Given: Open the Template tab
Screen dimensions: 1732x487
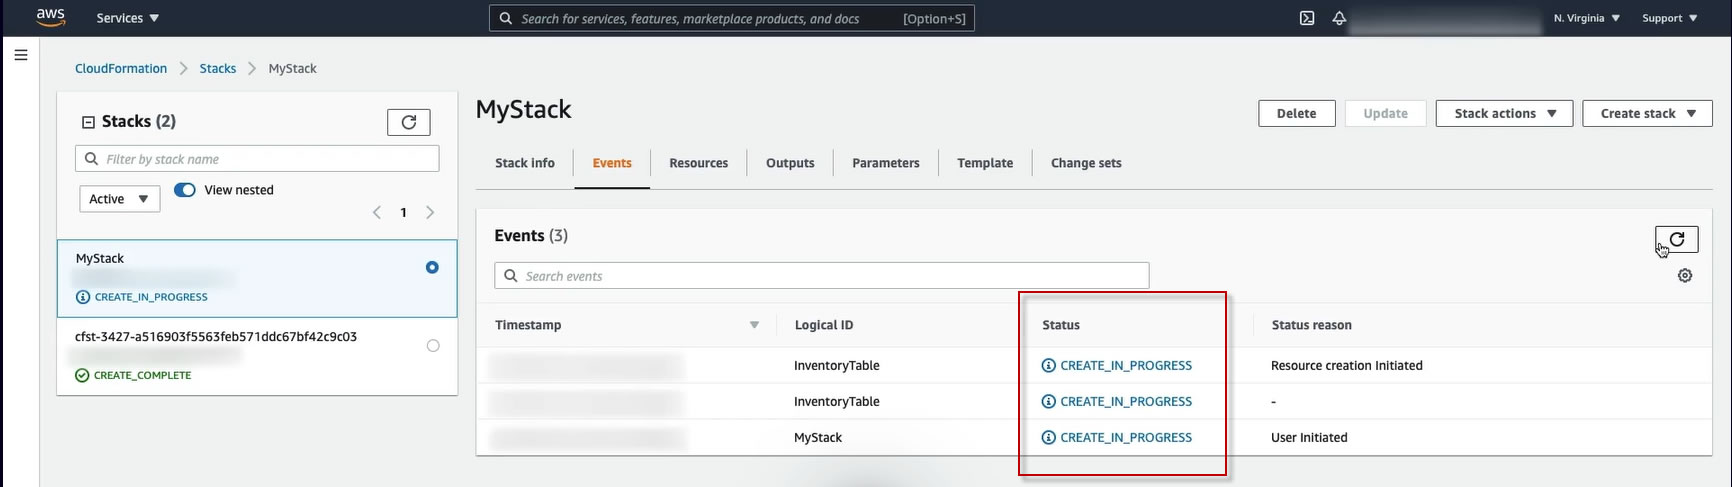Looking at the screenshot, I should pos(984,163).
